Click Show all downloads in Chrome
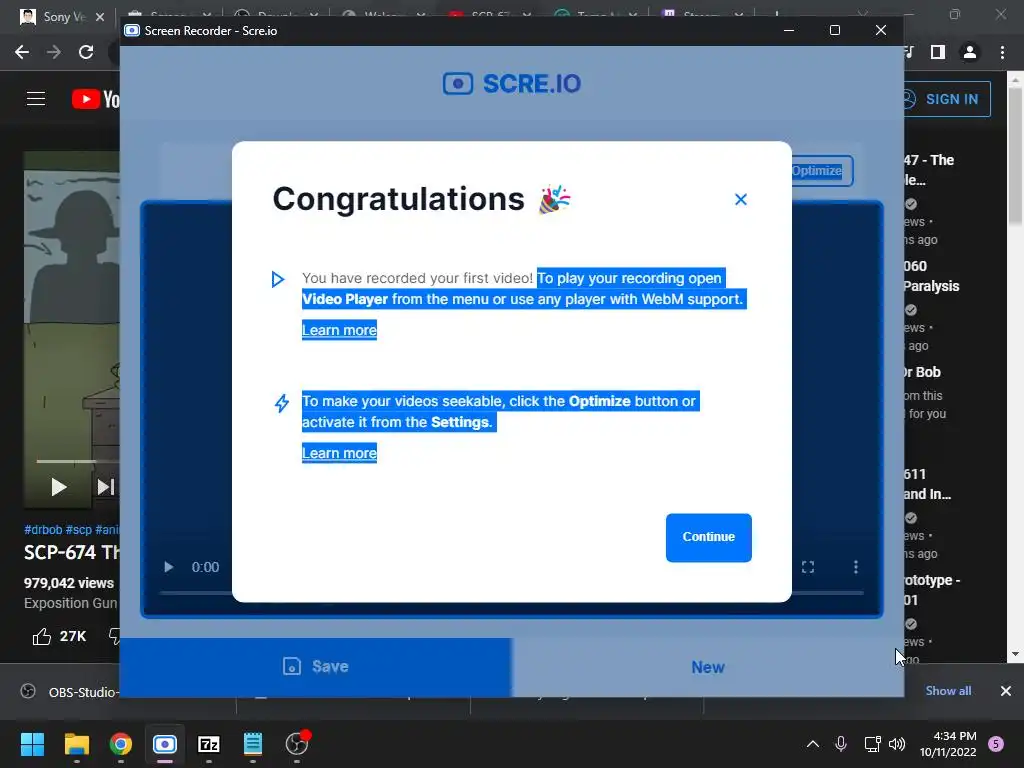Screen dimensions: 1024x768 pos(948,691)
